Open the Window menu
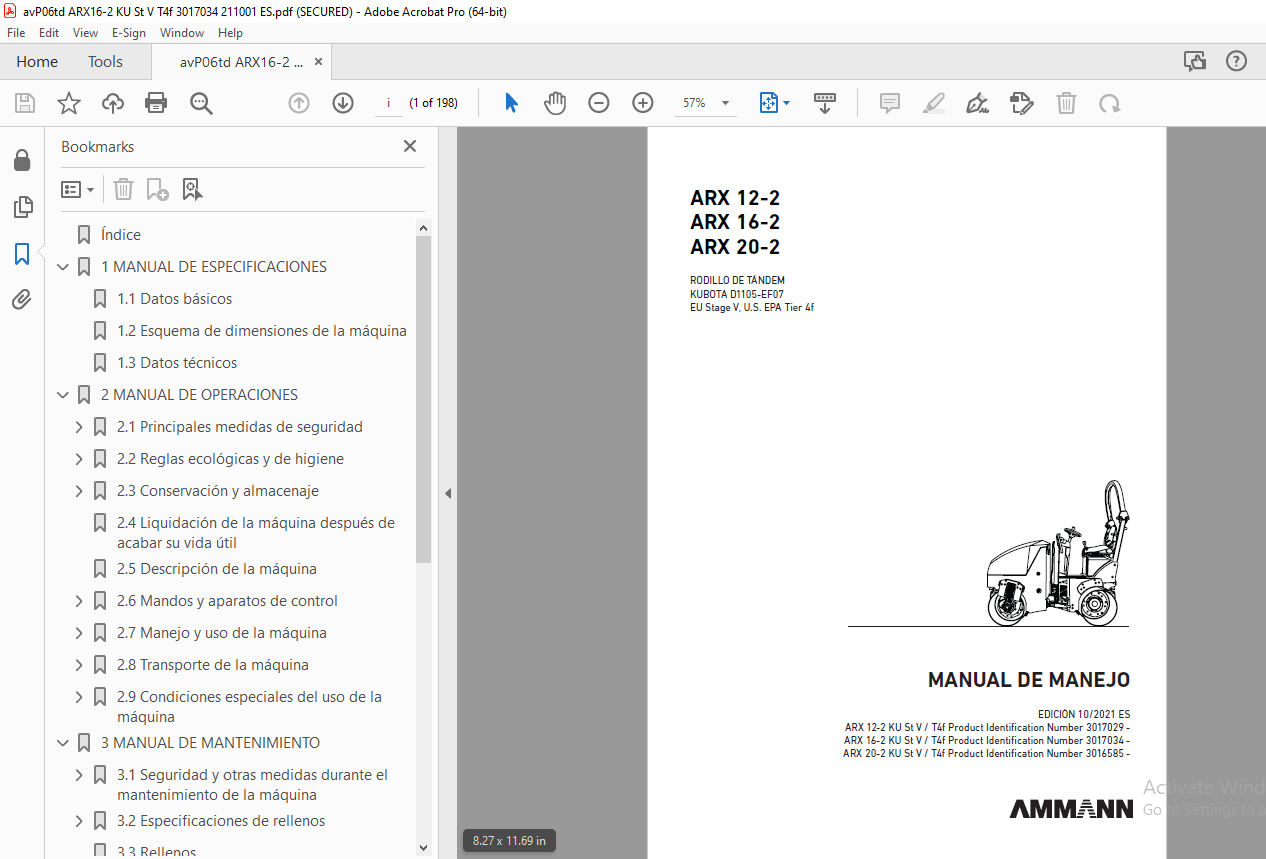The image size is (1266, 859). 182,33
